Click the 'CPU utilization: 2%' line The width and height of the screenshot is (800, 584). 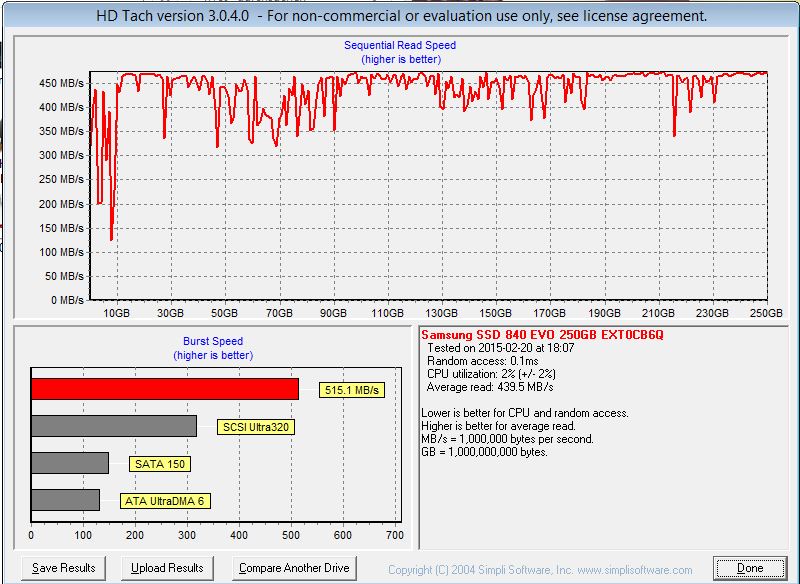[491, 374]
